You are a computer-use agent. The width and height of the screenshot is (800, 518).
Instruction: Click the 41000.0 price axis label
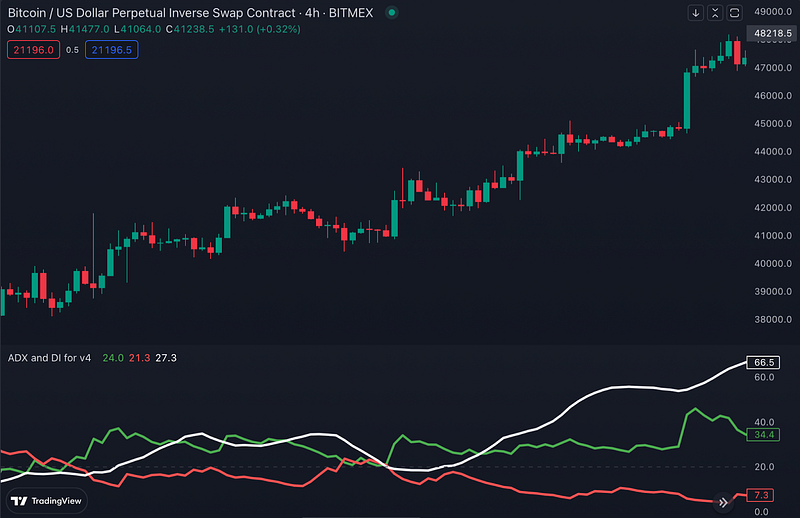772,235
